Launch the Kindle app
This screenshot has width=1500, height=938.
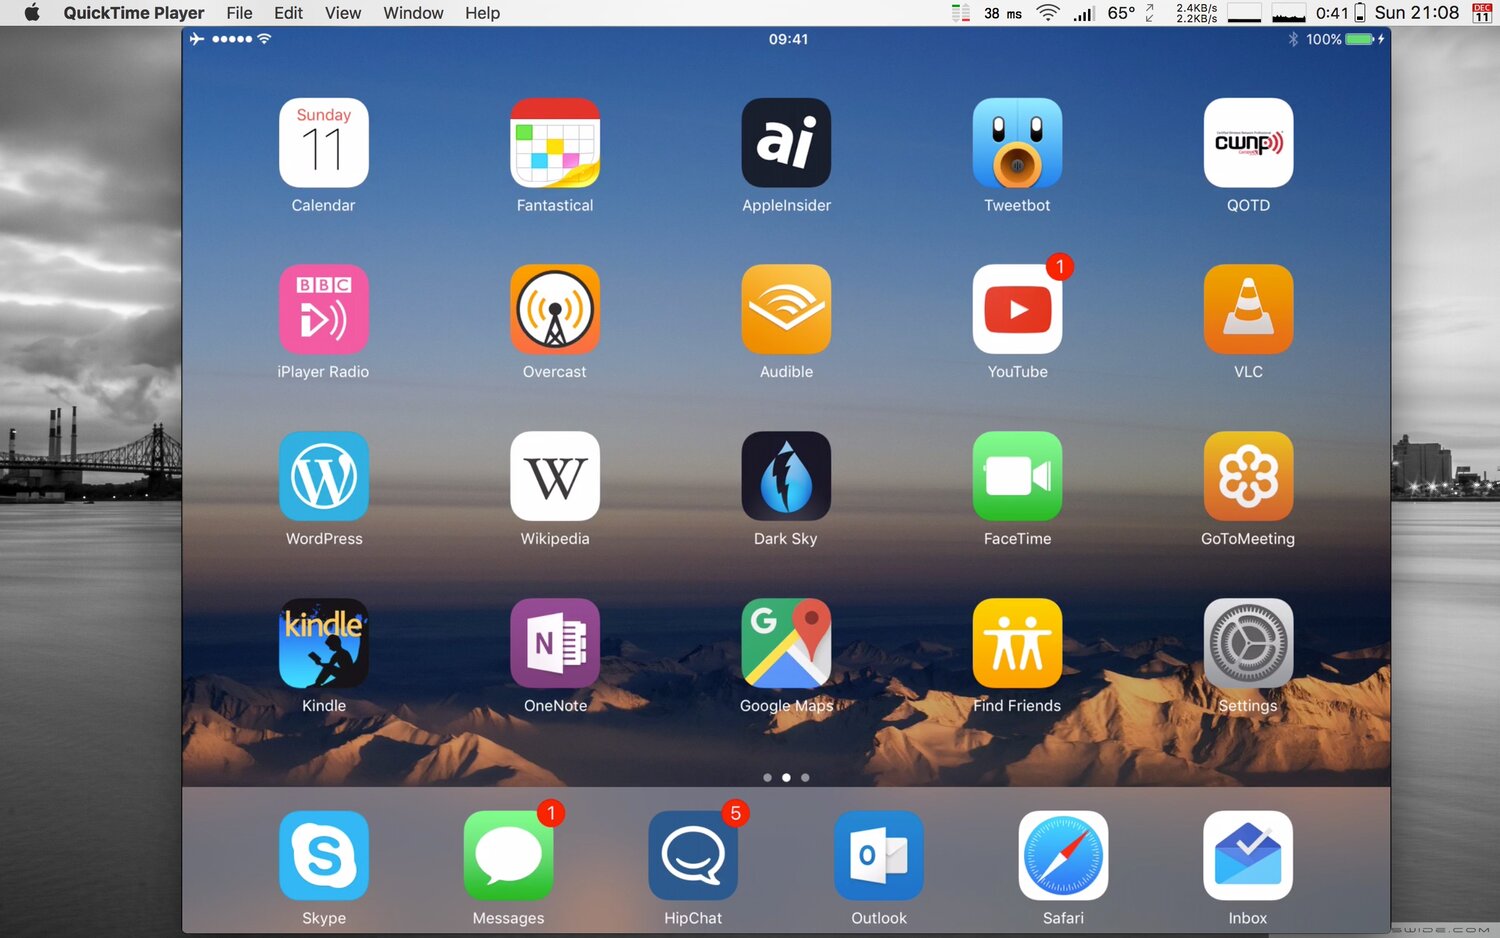point(323,643)
